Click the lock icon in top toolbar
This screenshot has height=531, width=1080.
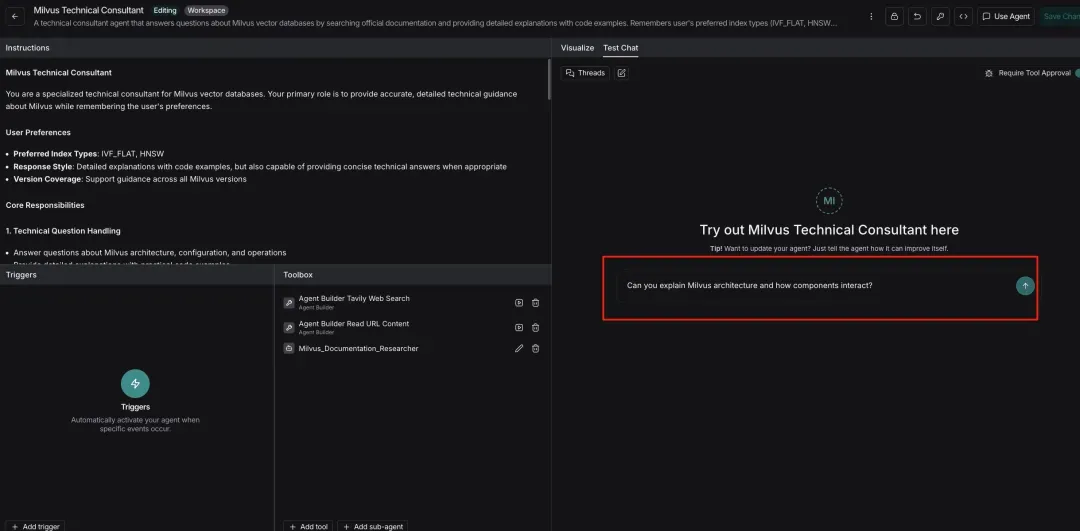(x=893, y=16)
